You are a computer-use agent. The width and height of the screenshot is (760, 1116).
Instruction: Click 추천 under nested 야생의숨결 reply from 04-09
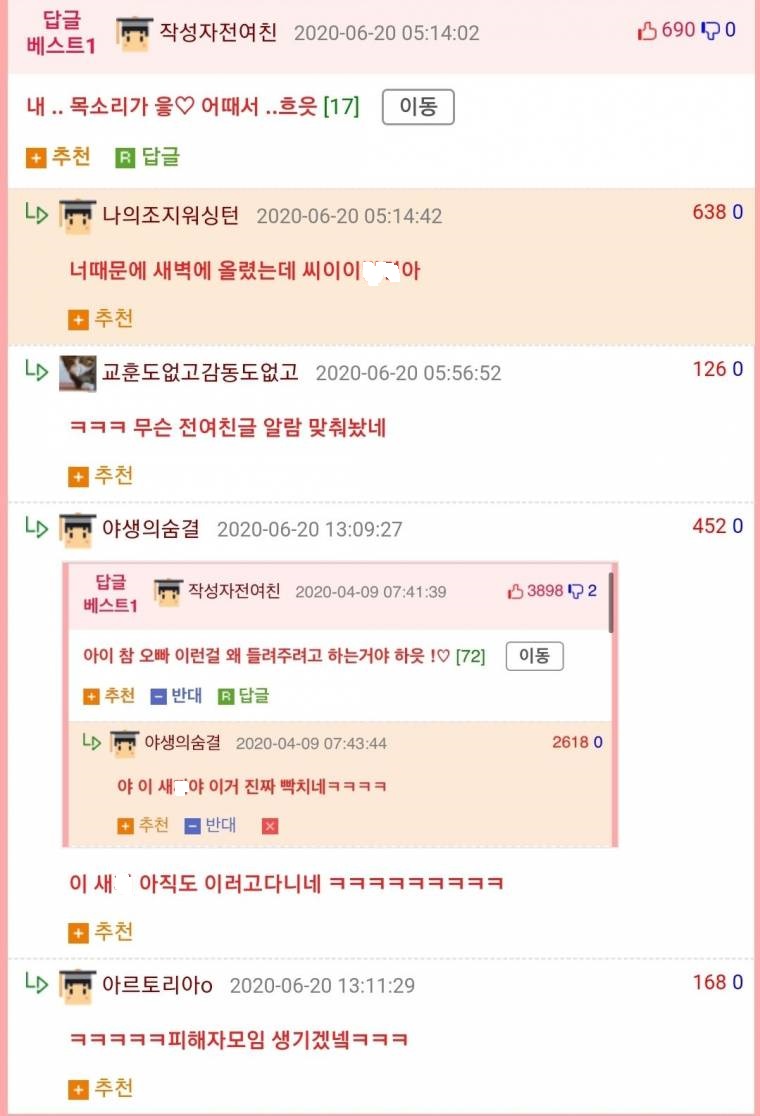pos(143,825)
